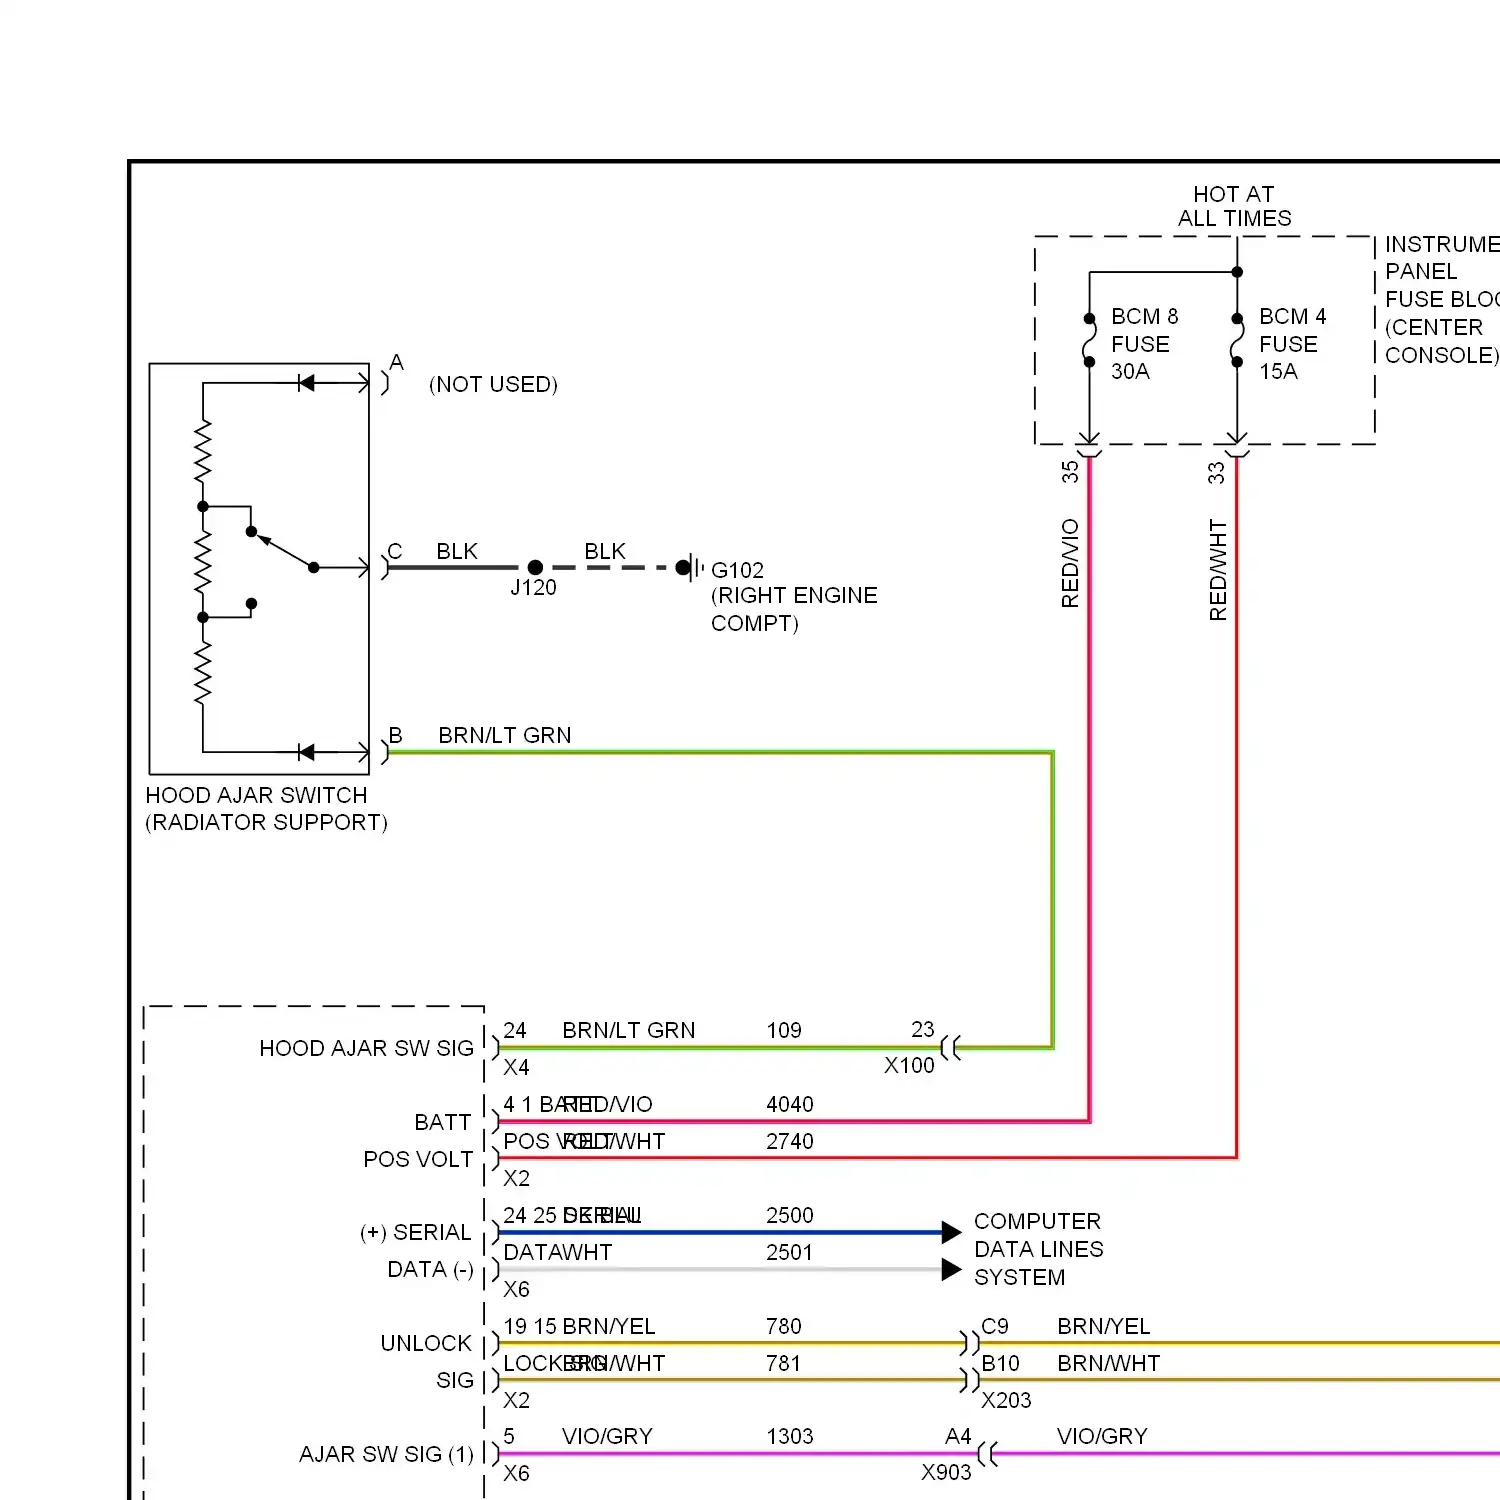The height and width of the screenshot is (1500, 1500).
Task: Click the (+) SERIAL label
Action: pyautogui.click(x=415, y=1232)
